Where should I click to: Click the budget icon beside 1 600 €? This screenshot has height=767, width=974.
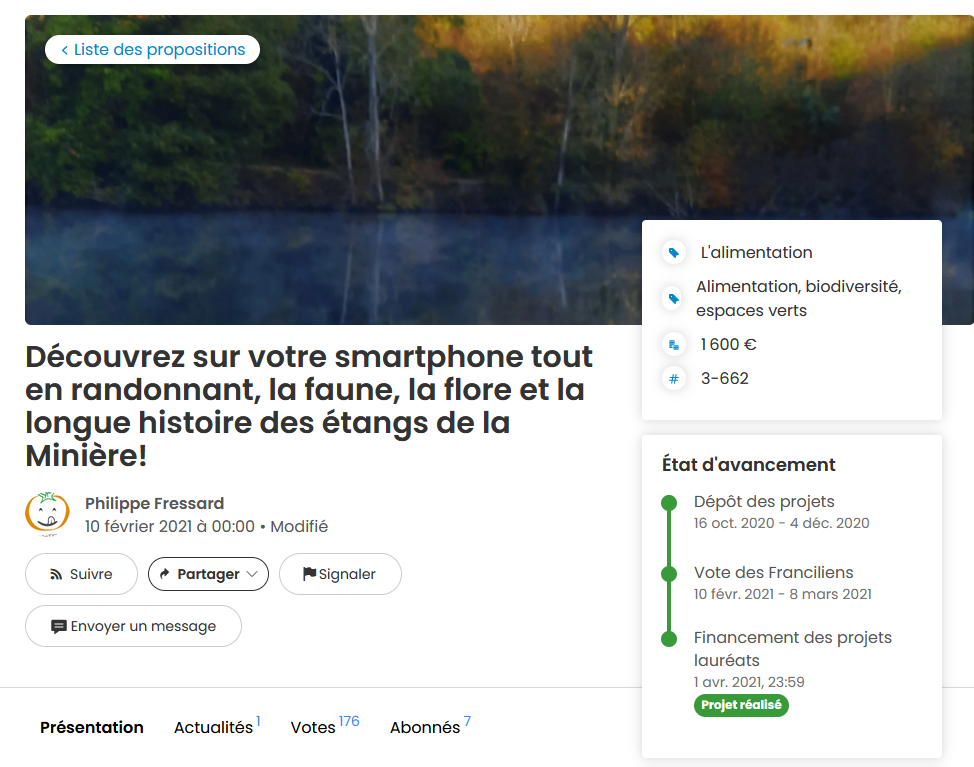[673, 345]
